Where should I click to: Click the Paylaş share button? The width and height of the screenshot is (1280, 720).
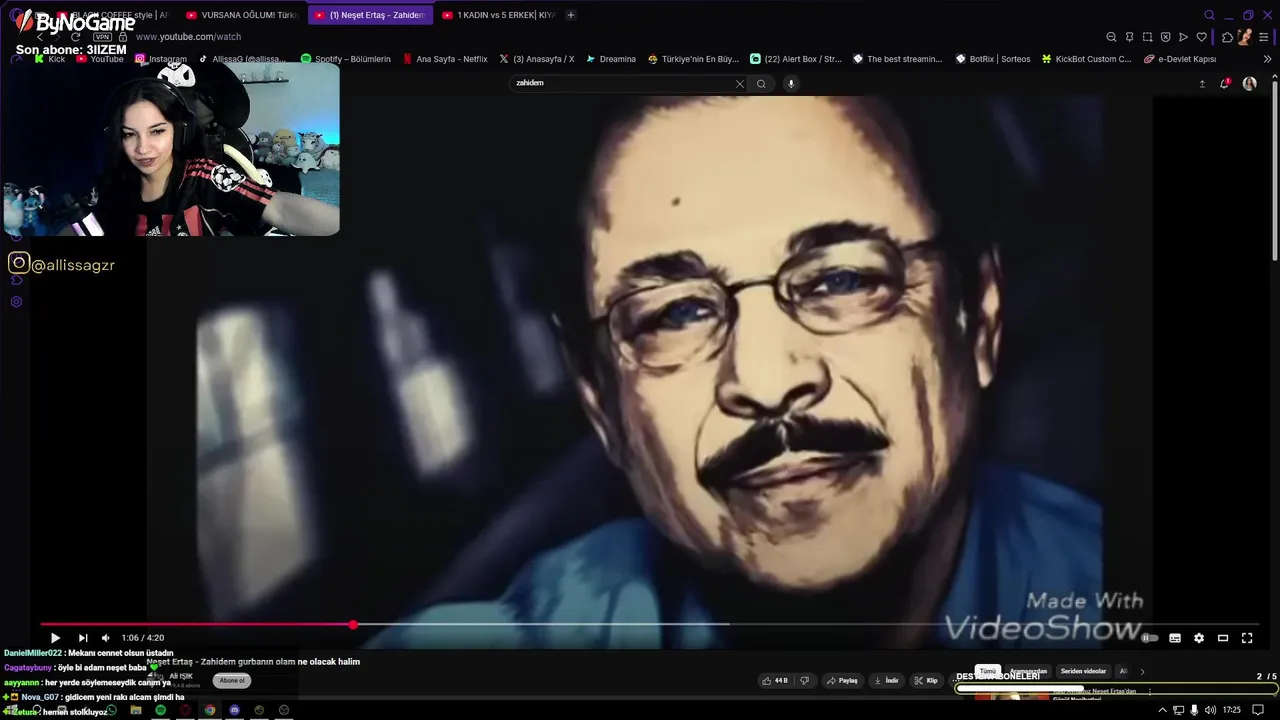(842, 681)
